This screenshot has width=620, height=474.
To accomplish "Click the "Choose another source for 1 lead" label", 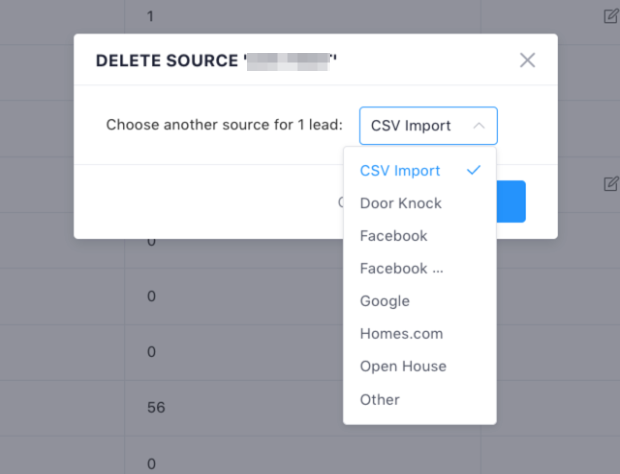I will (x=225, y=126).
